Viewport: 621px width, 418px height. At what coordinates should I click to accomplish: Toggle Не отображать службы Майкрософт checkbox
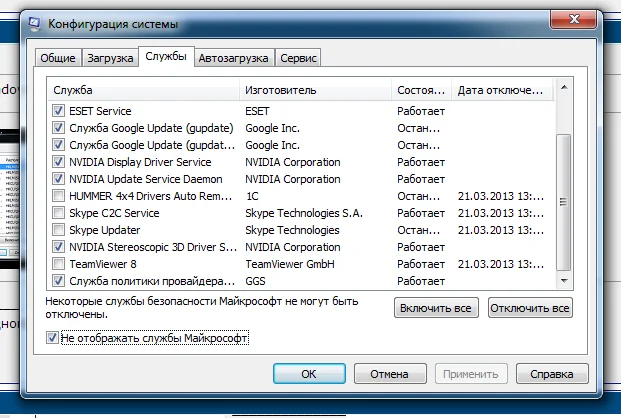click(x=52, y=338)
